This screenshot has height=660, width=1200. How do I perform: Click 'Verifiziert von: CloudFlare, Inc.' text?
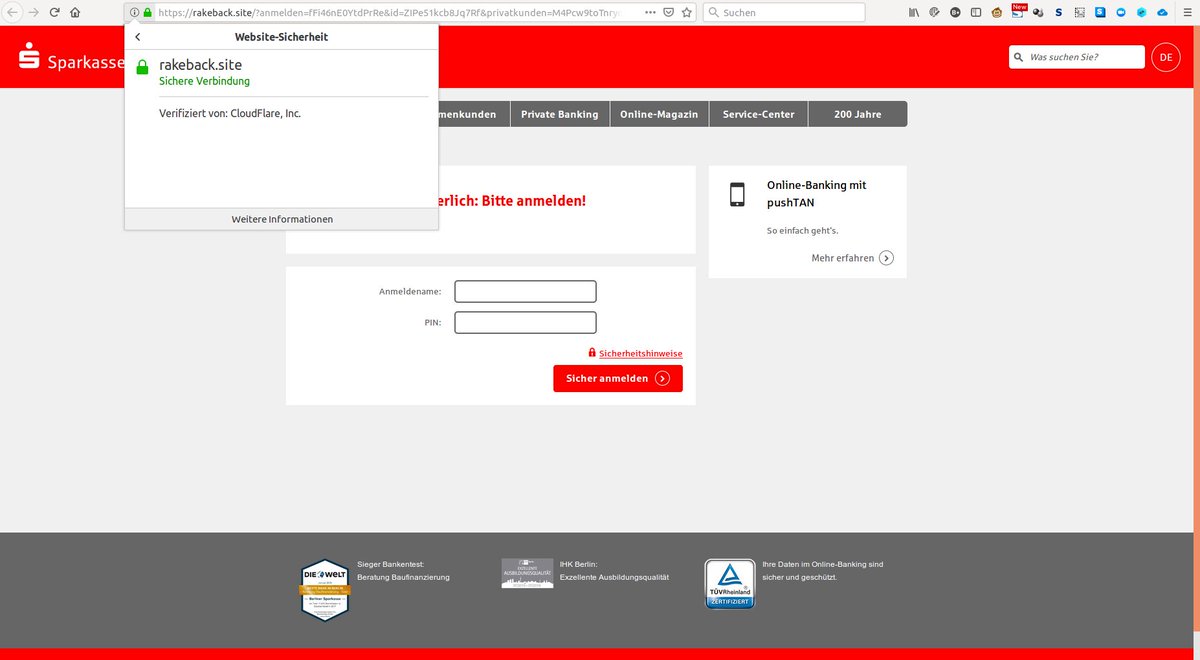click(x=230, y=114)
